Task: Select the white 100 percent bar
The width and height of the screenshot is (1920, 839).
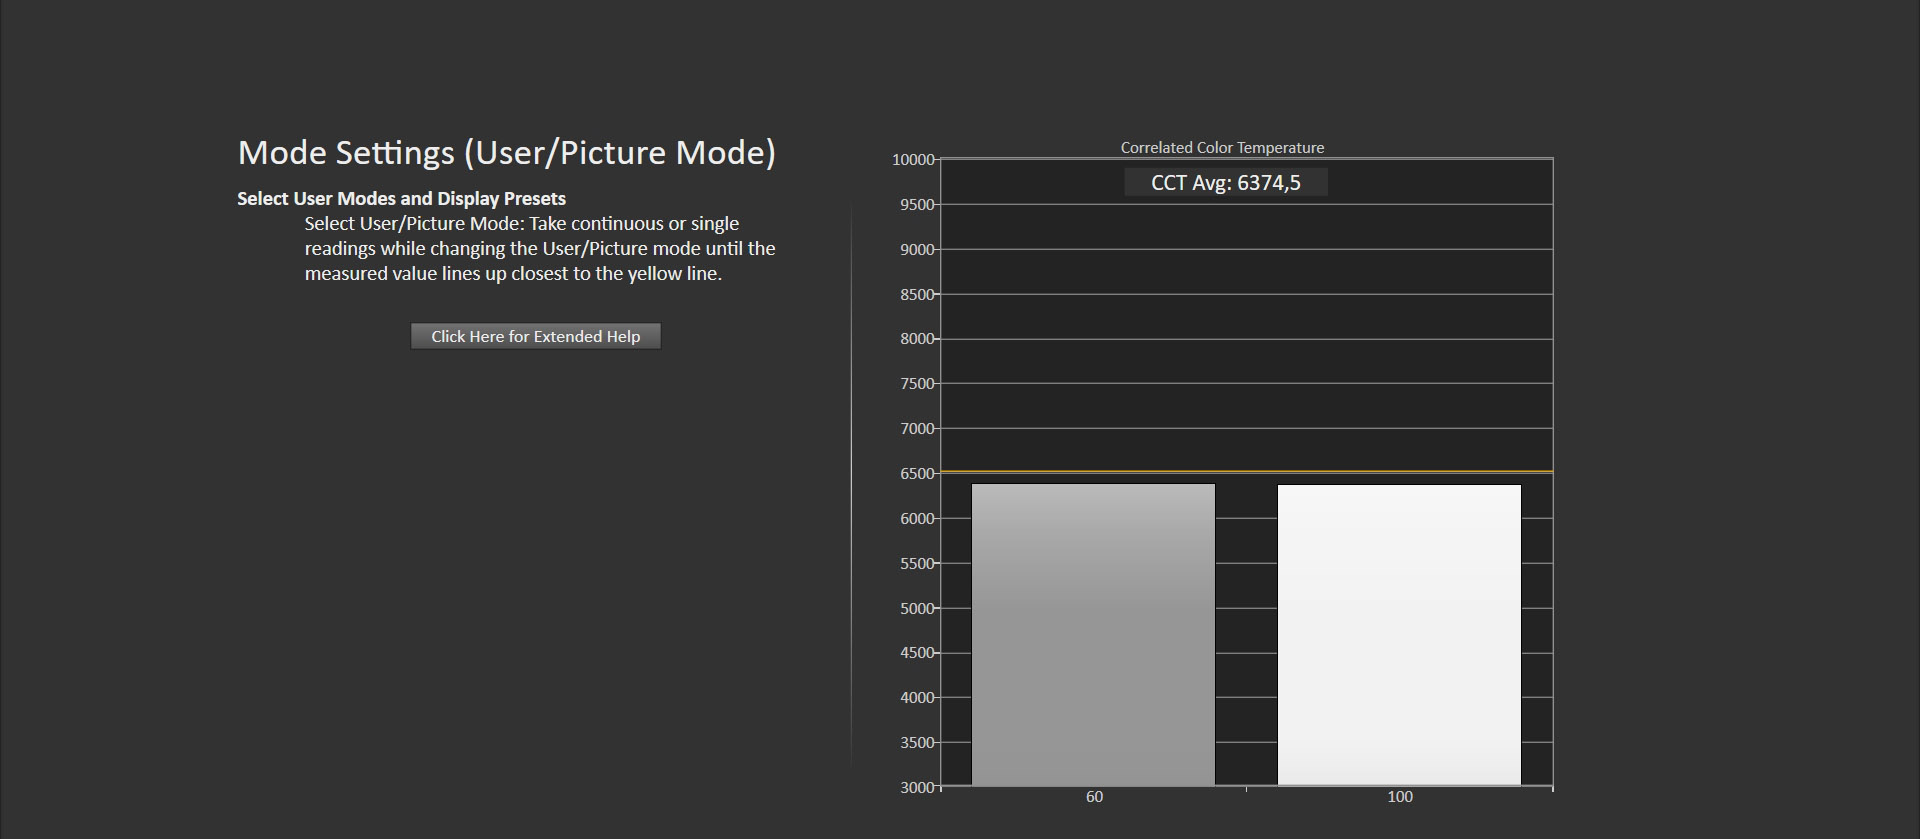Action: click(x=1399, y=634)
